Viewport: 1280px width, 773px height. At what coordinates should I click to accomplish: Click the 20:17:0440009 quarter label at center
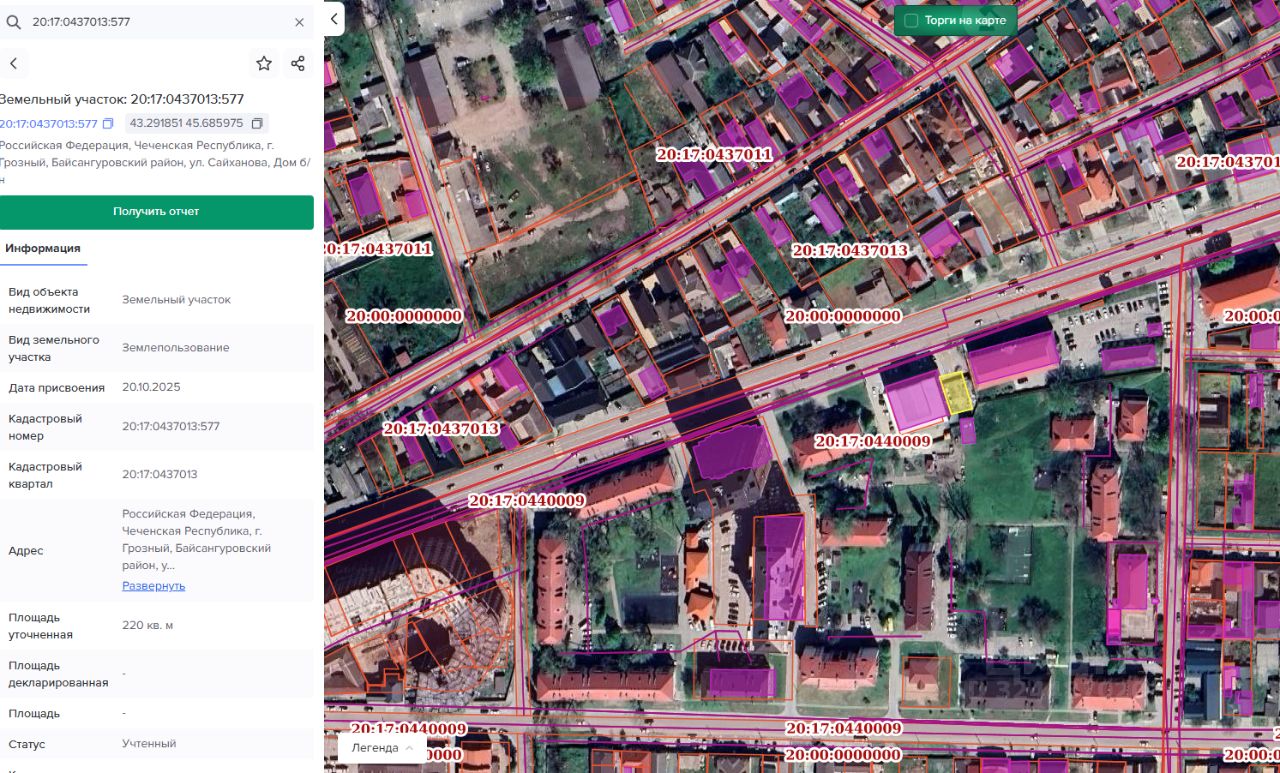[x=872, y=441]
